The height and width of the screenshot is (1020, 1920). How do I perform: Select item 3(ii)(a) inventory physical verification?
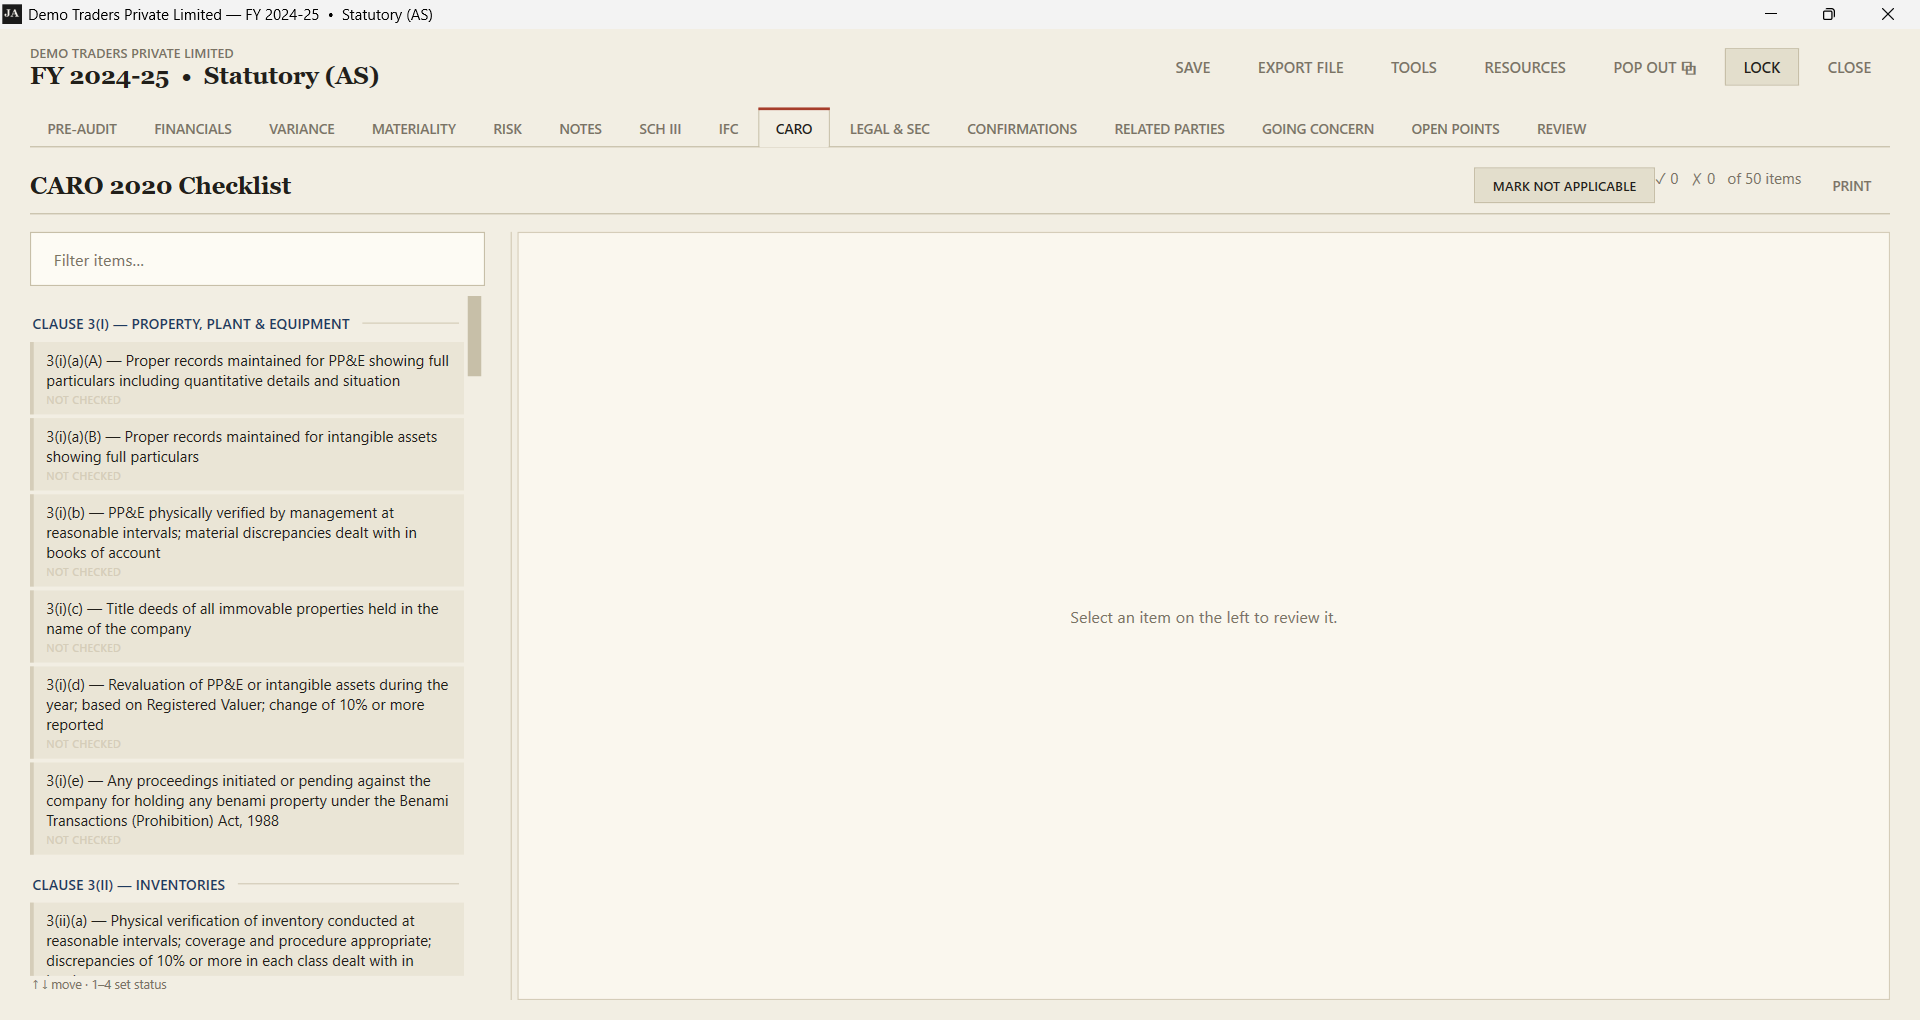coord(247,939)
